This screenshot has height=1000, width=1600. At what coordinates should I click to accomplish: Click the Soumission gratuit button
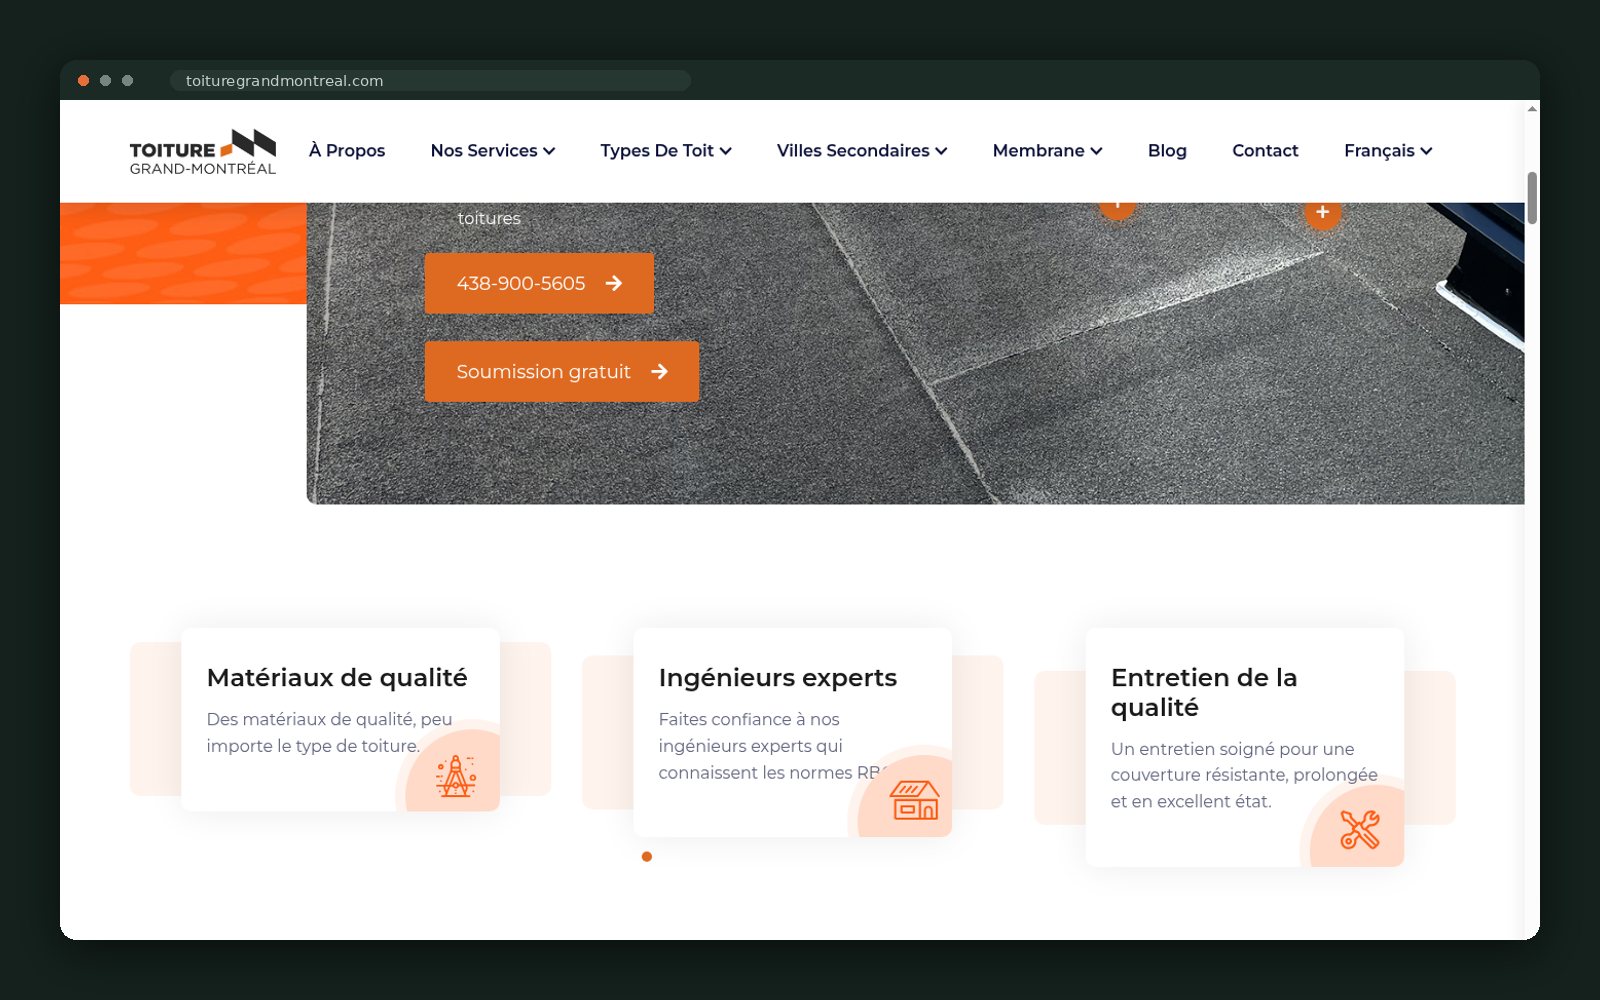(x=562, y=371)
